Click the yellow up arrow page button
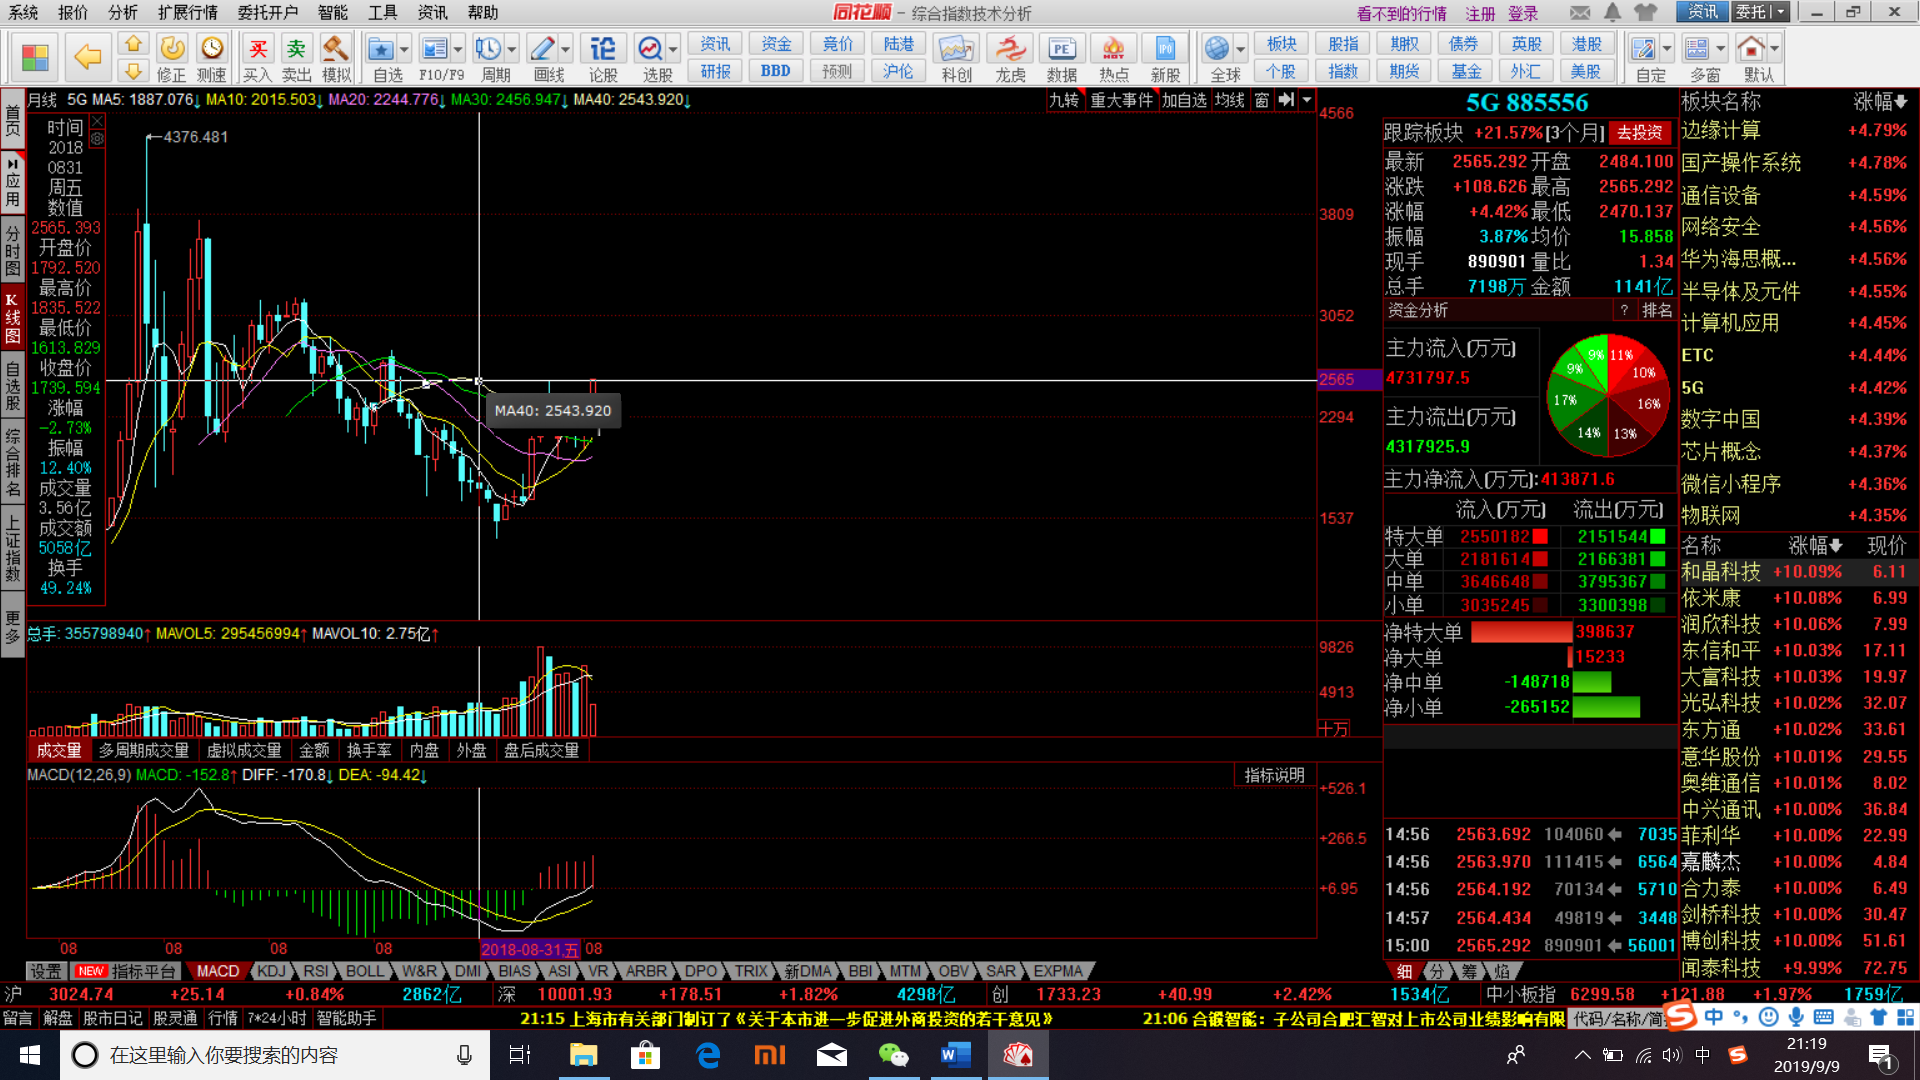This screenshot has height=1080, width=1920. [133, 45]
